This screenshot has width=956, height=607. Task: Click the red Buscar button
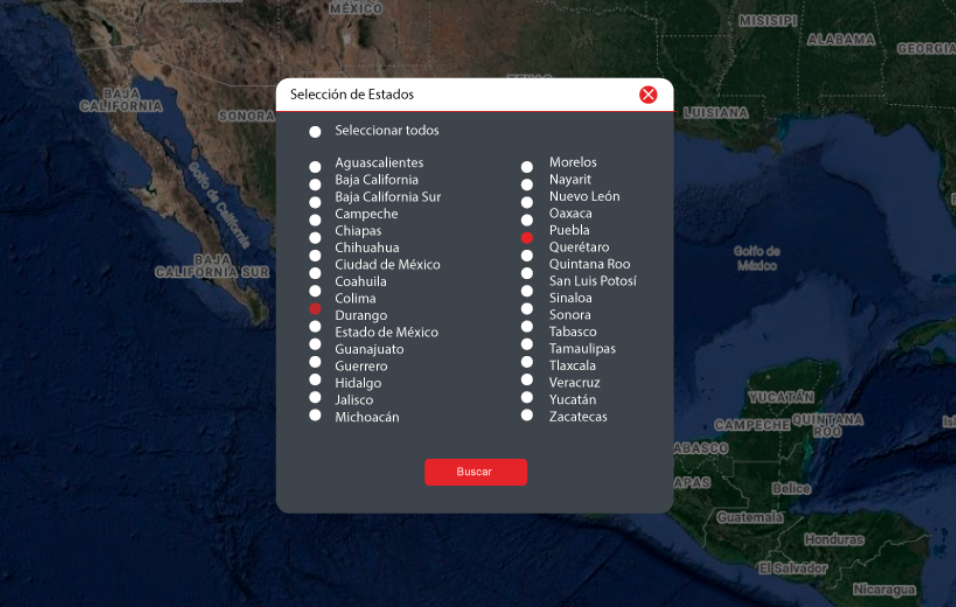475,472
